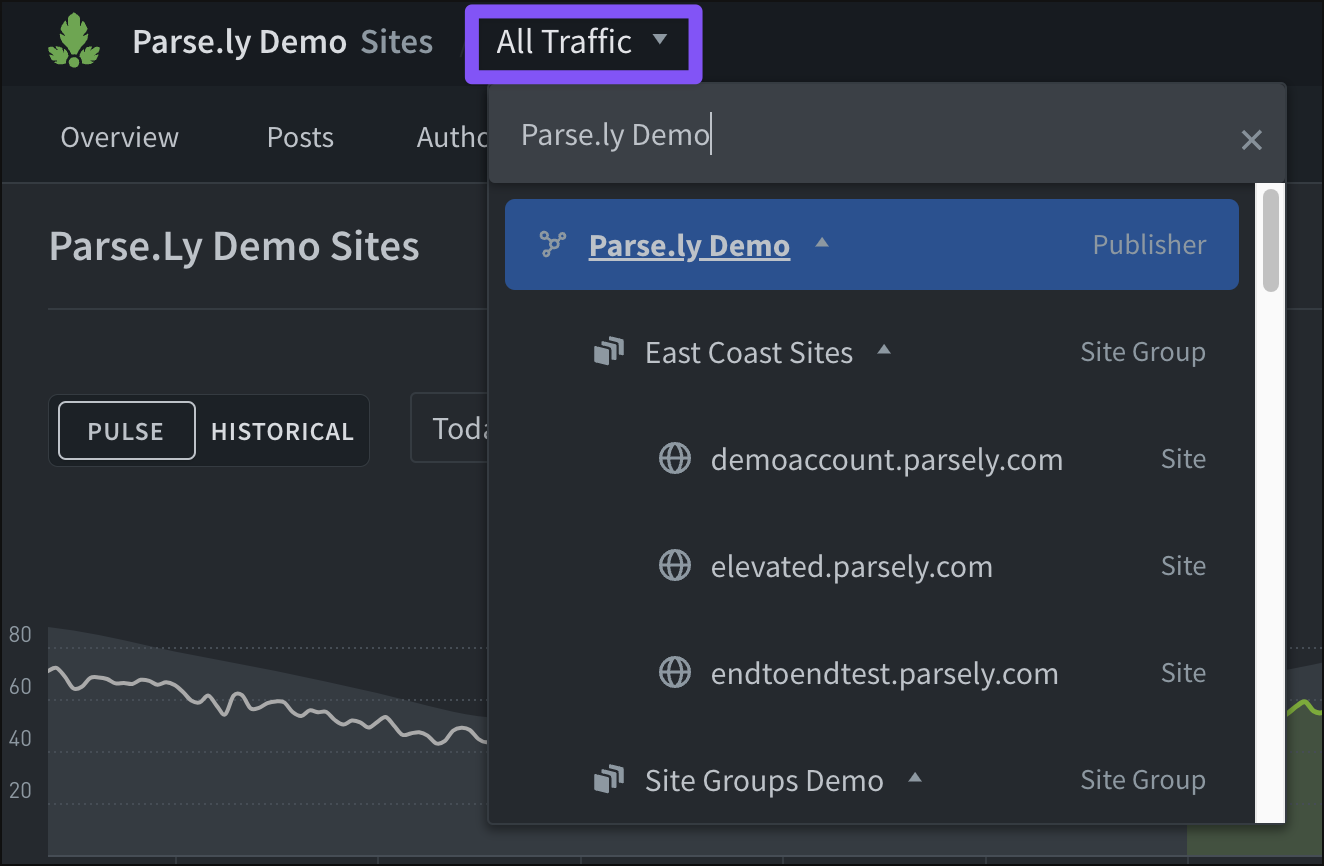Click Site Group label for Site Groups Demo
The image size is (1324, 866).
[1143, 780]
